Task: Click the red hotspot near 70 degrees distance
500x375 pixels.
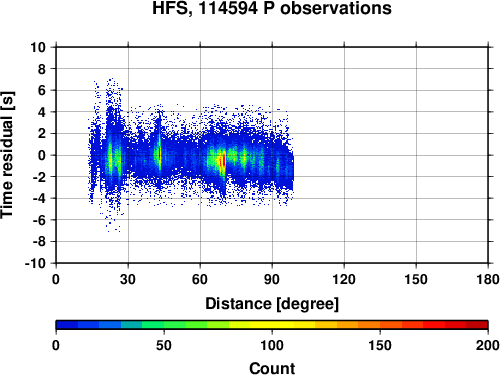Action: 224,161
